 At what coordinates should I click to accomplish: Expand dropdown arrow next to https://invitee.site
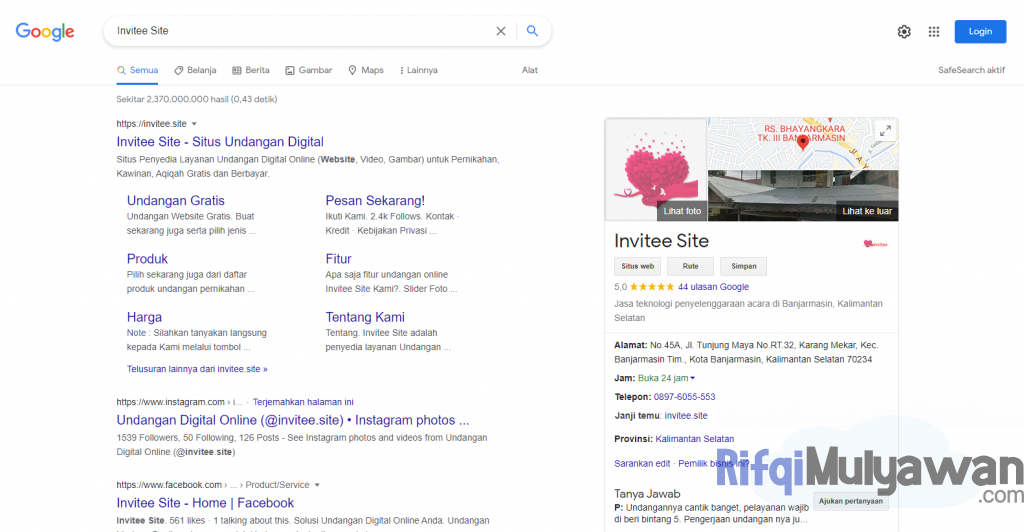(194, 124)
